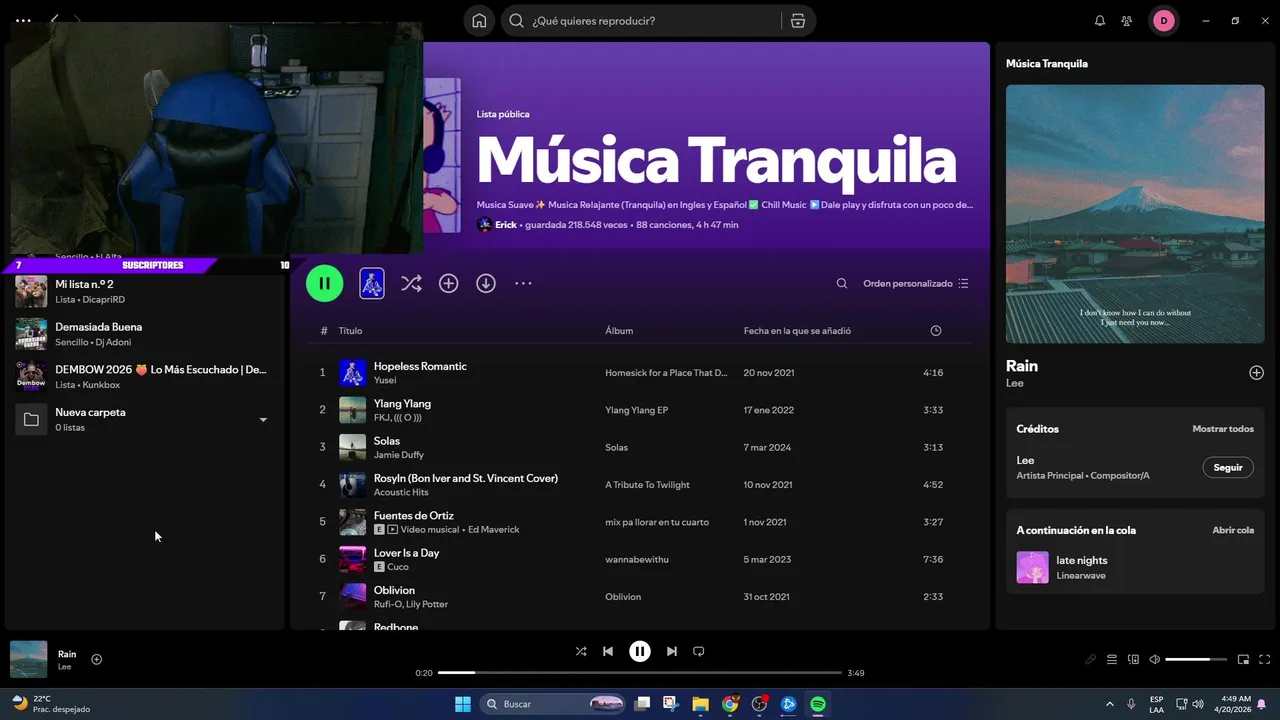
Task: Open the album link wannabewithu
Action: click(636, 560)
